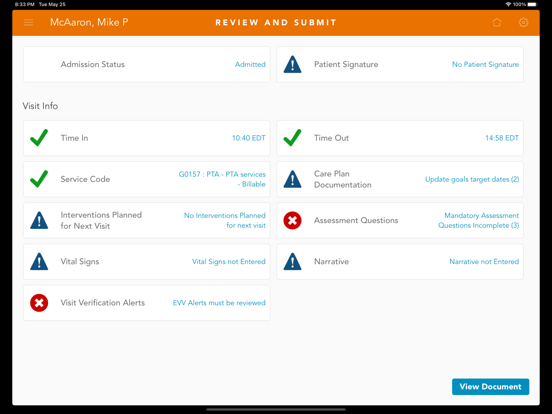Click the Time In green checkmark

click(39, 138)
